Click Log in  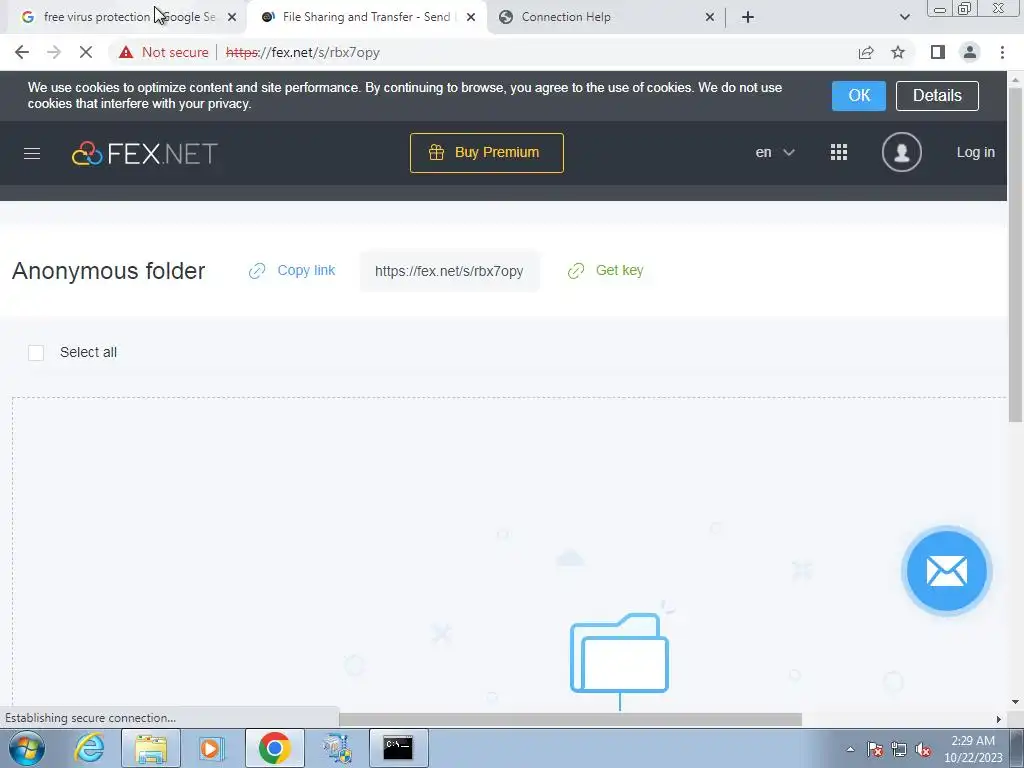[x=976, y=152]
